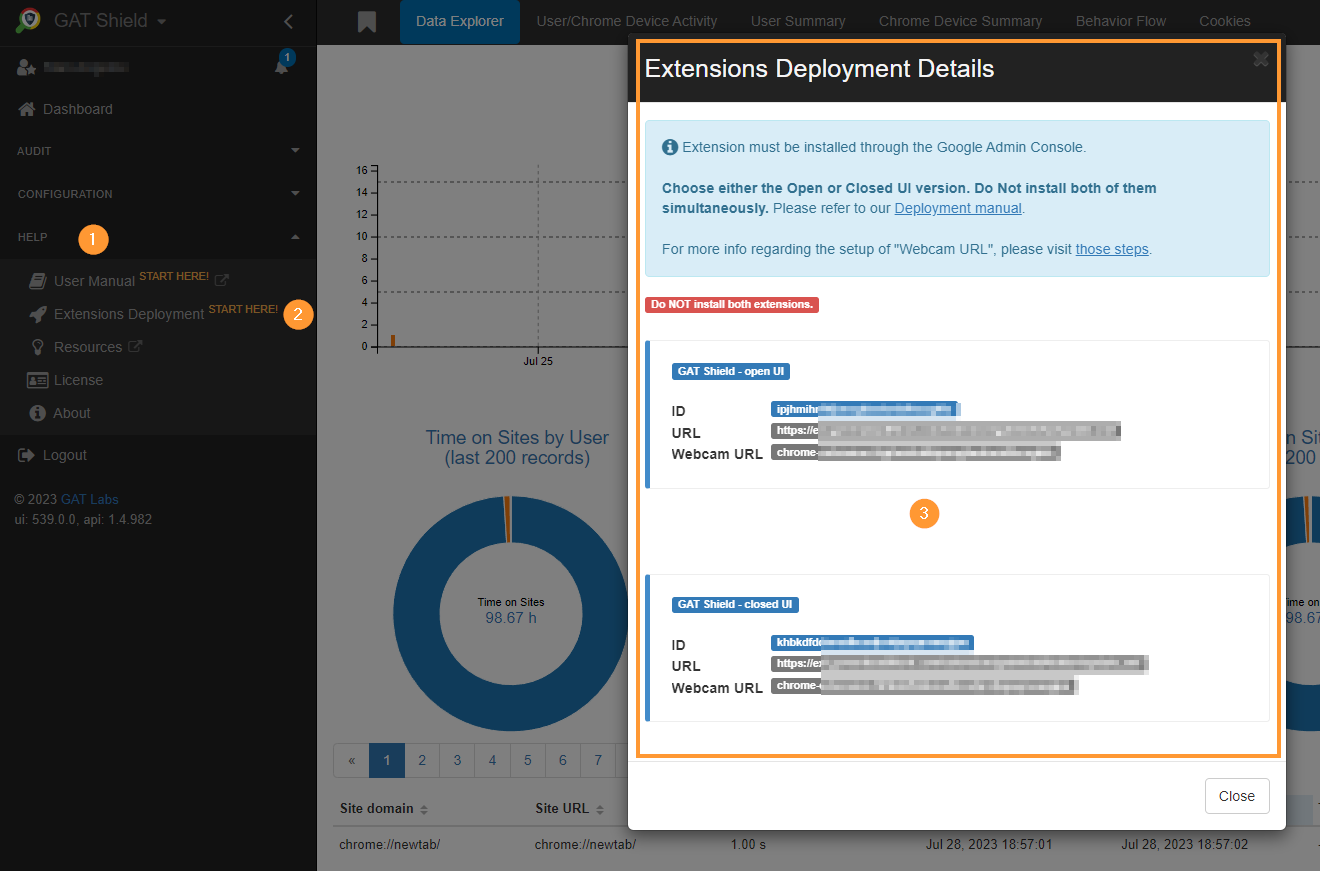Collapse the Help section
Viewport: 1320px width, 871px height.
294,237
